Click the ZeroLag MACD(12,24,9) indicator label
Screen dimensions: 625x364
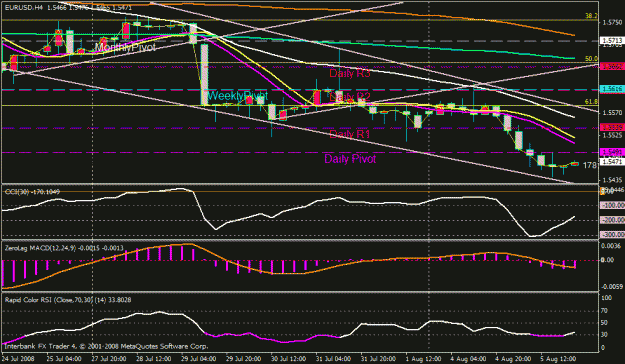pyautogui.click(x=64, y=248)
